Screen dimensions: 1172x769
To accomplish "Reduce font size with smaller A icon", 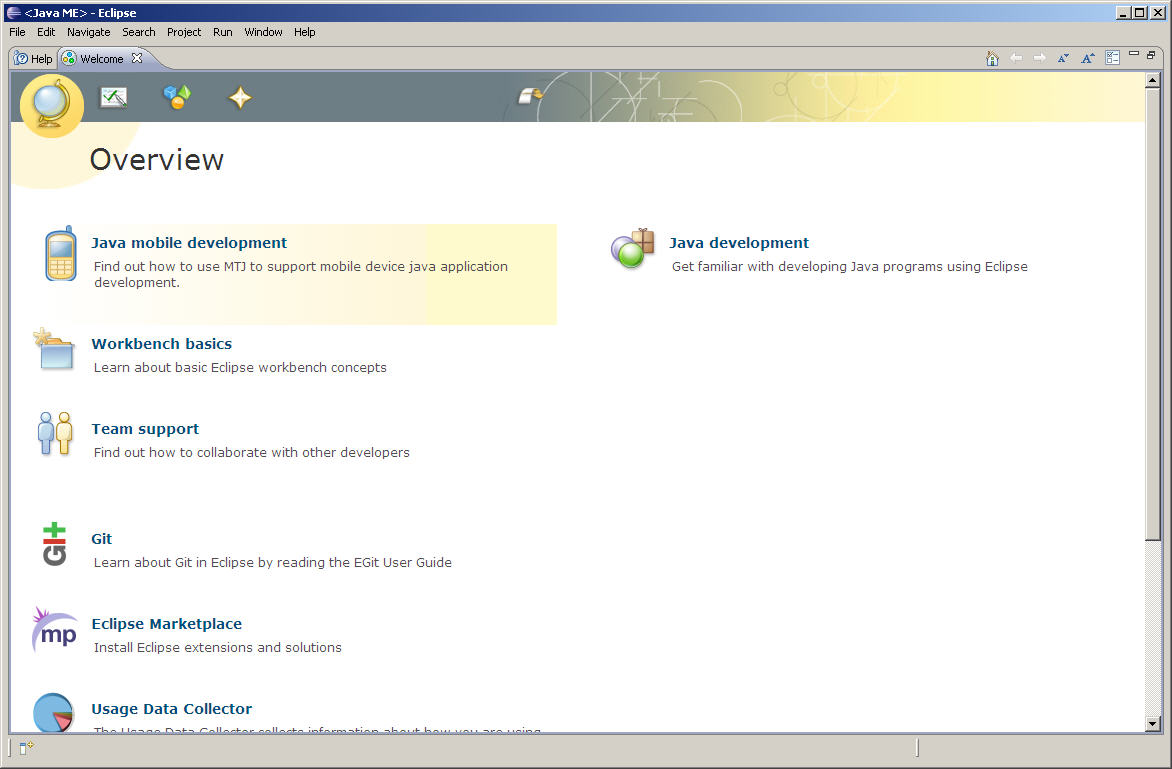I will [1063, 58].
